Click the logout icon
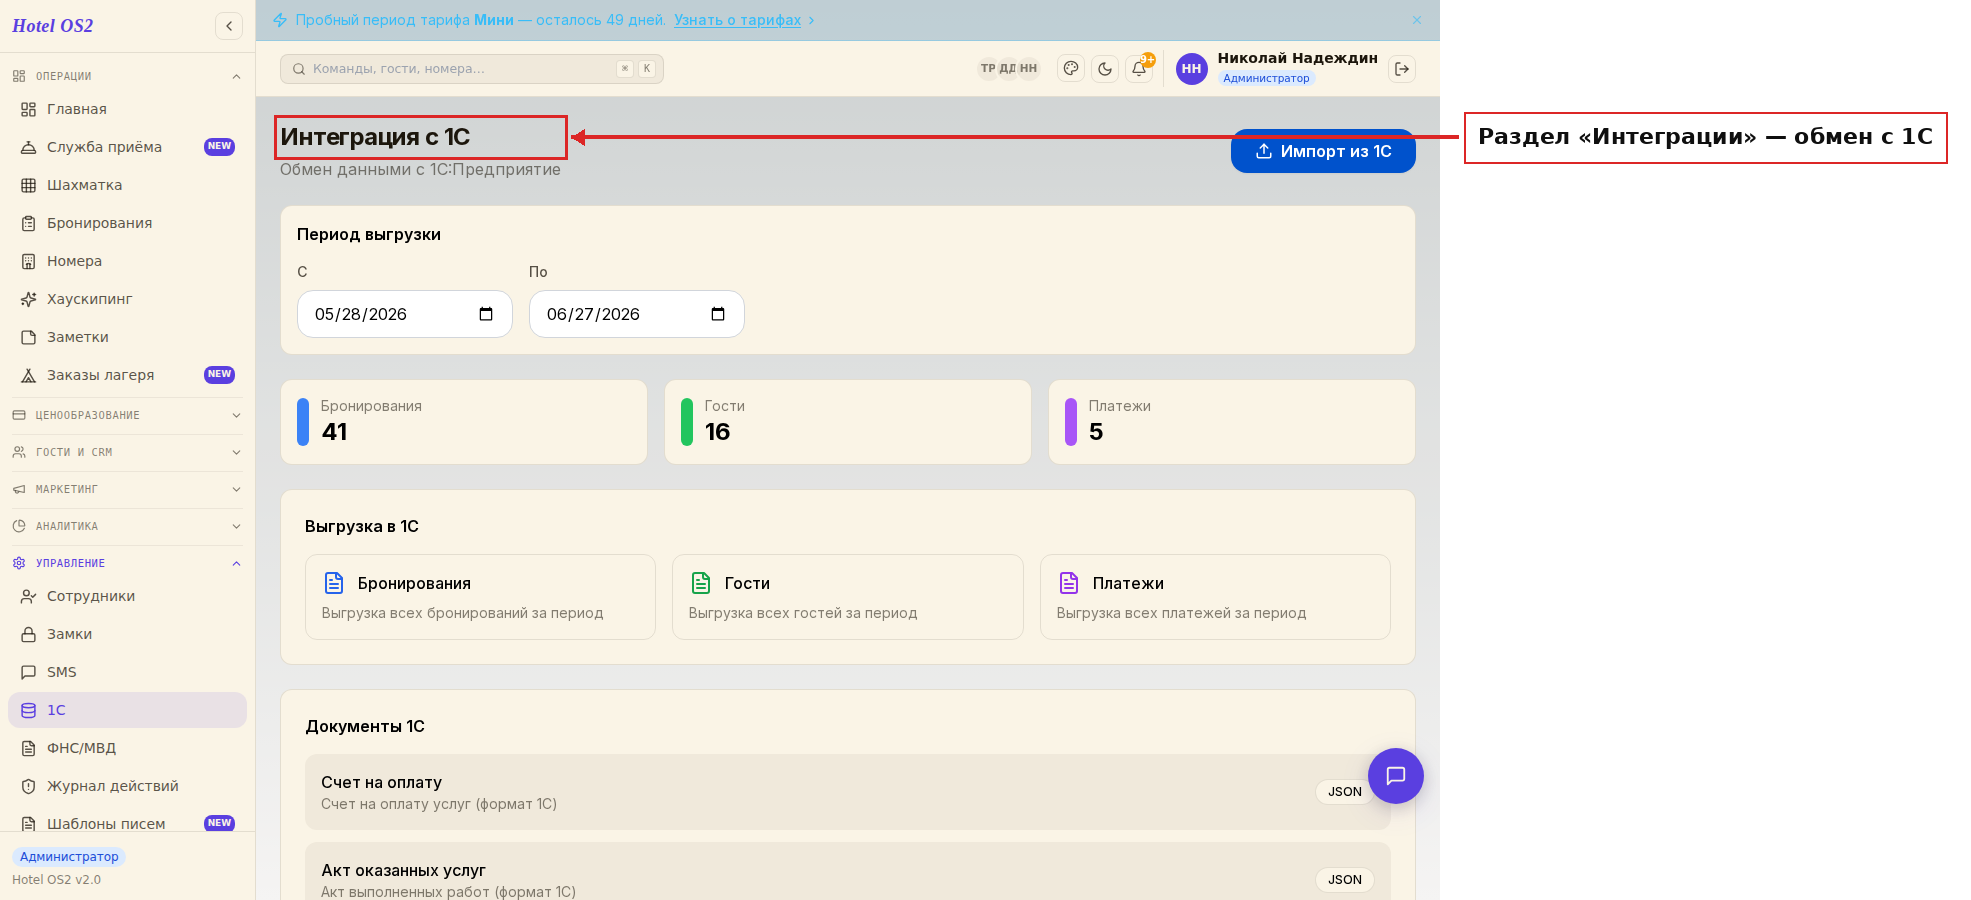 pos(1402,69)
